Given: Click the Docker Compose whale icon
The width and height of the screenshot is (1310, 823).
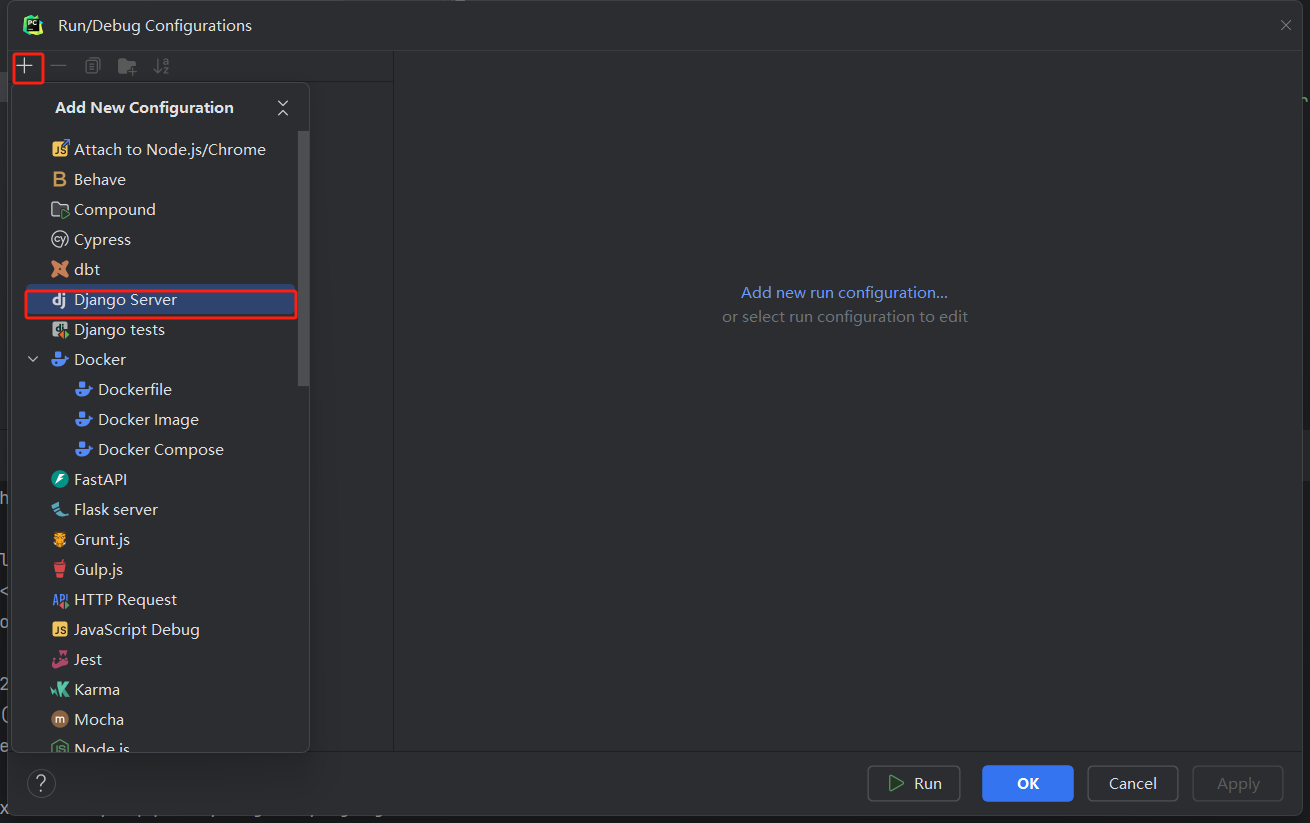Looking at the screenshot, I should tap(84, 449).
